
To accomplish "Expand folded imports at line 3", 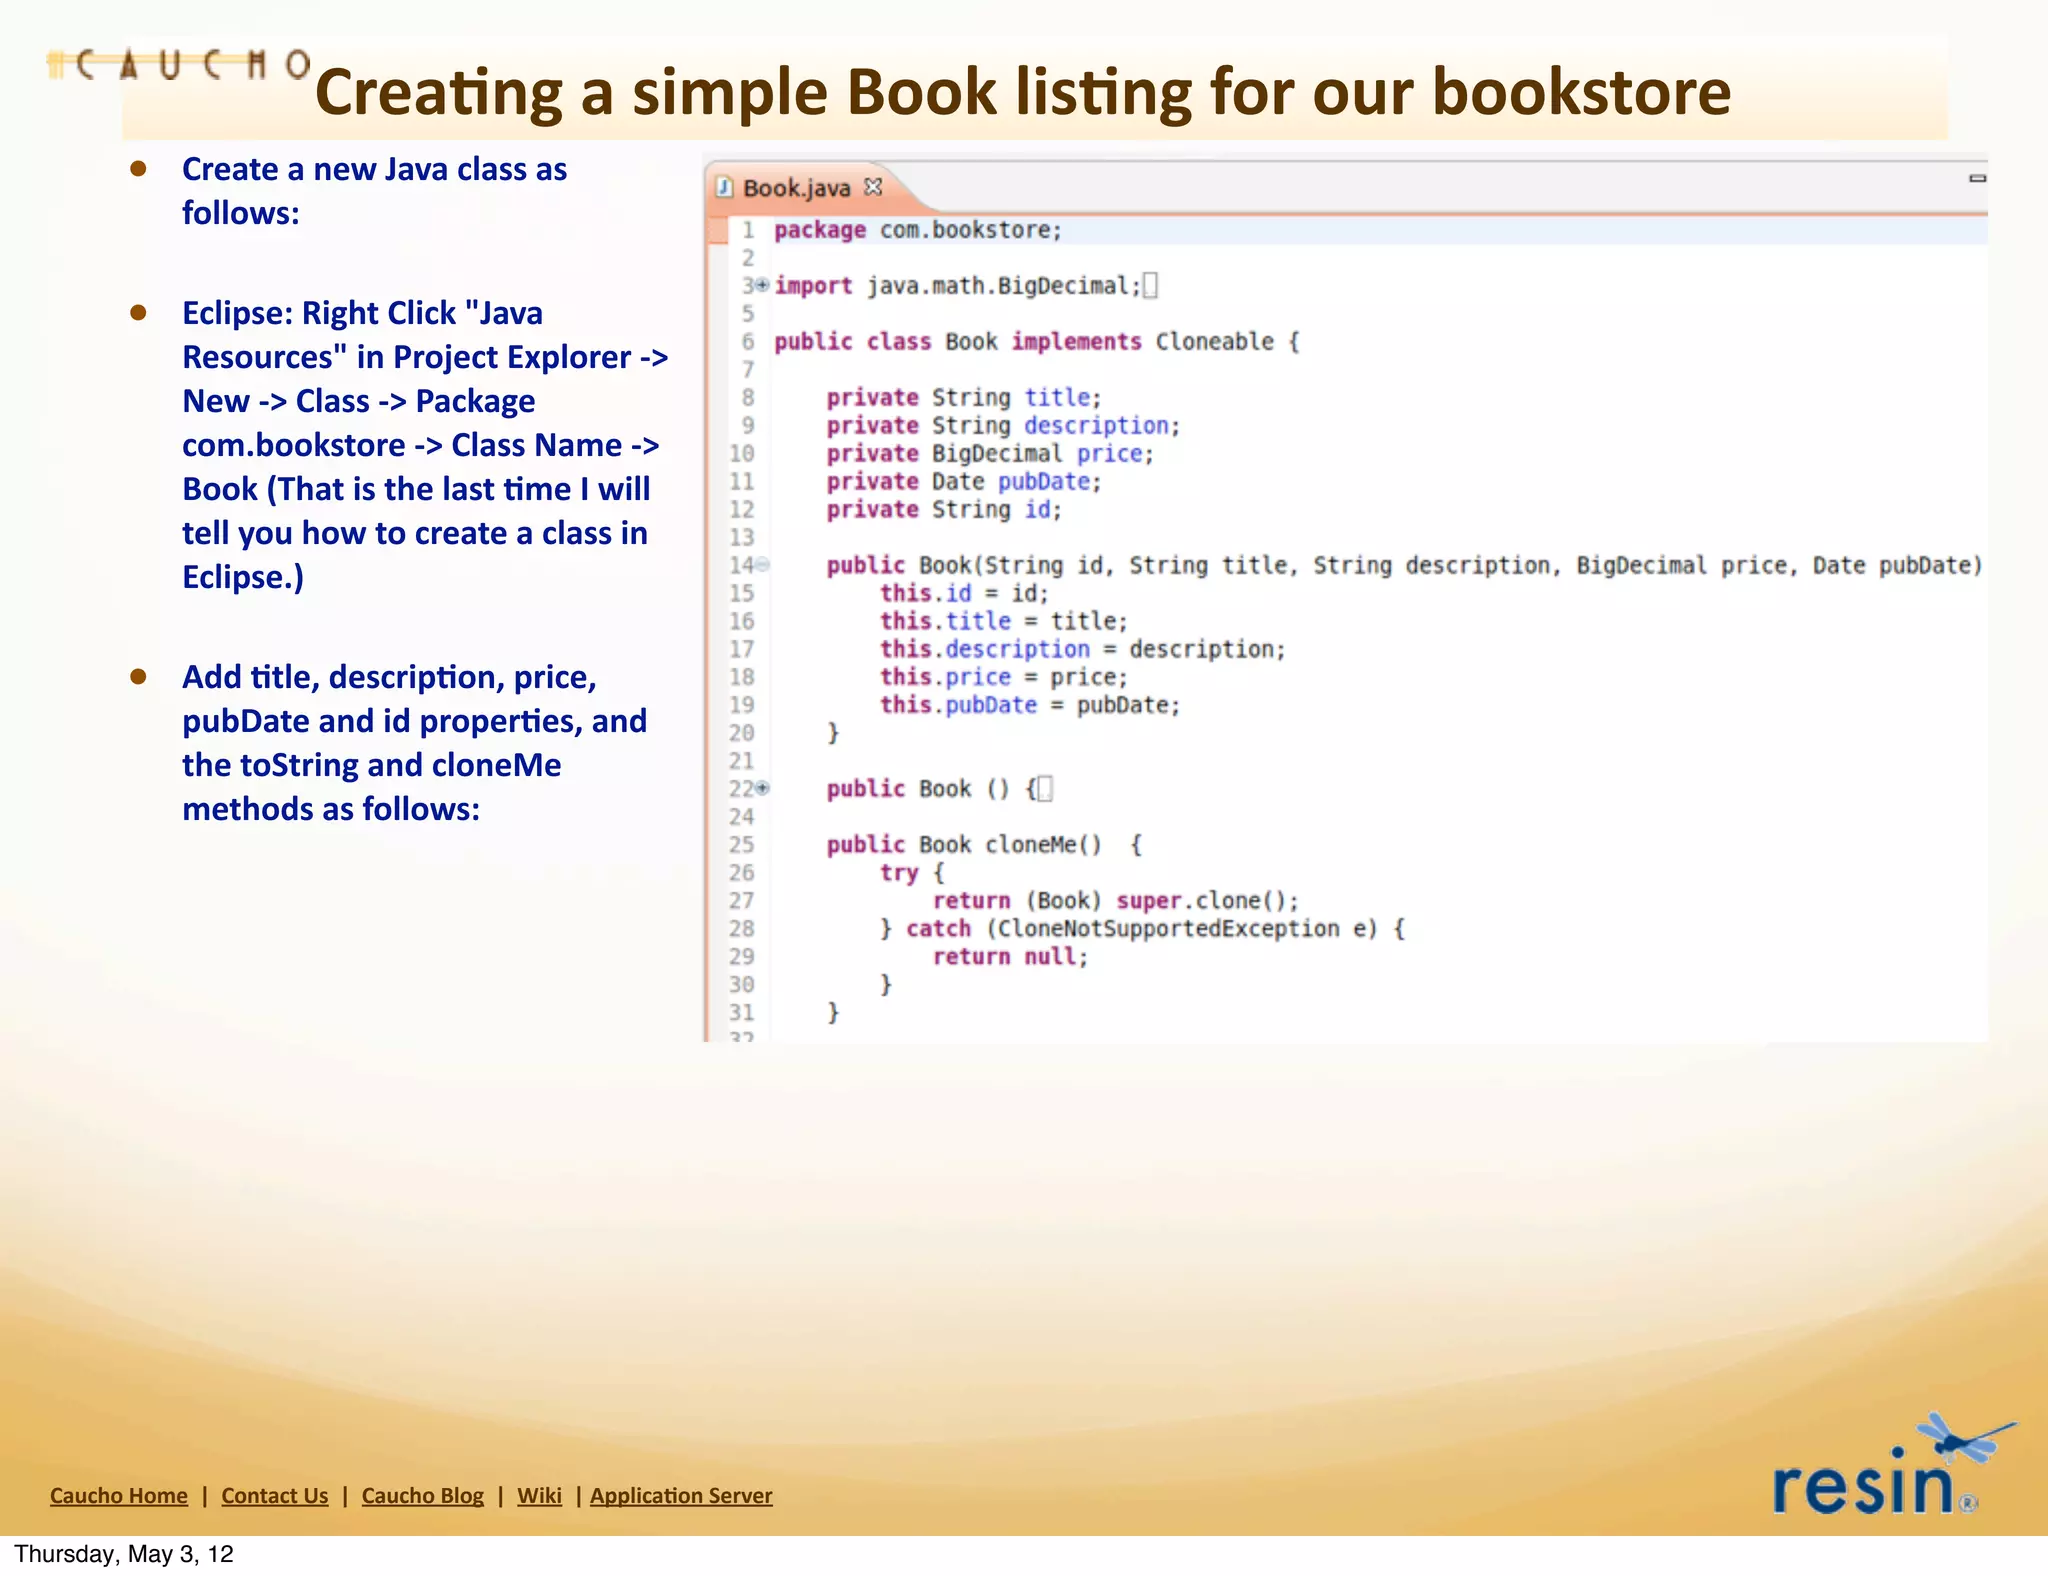I will tap(763, 286).
